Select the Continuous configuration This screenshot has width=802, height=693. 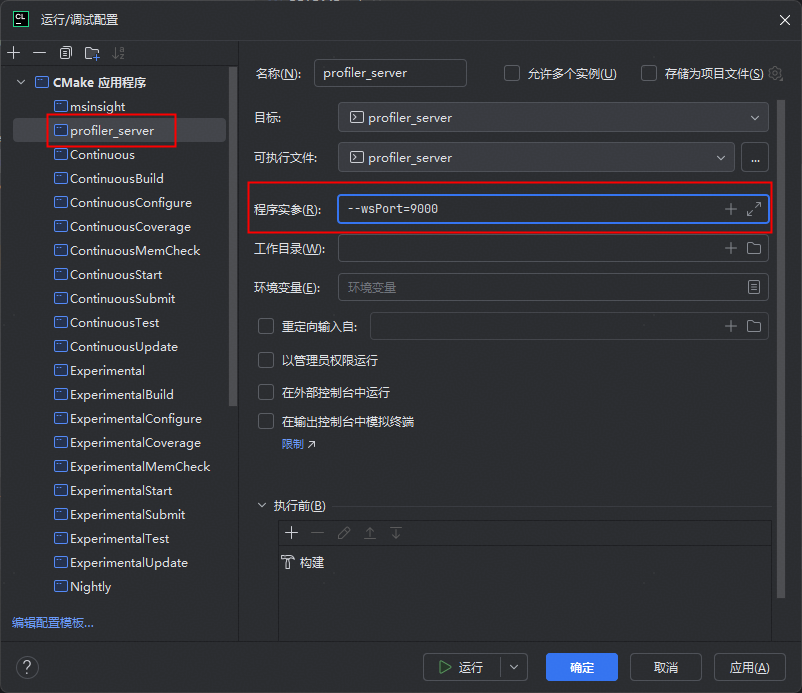(x=102, y=154)
